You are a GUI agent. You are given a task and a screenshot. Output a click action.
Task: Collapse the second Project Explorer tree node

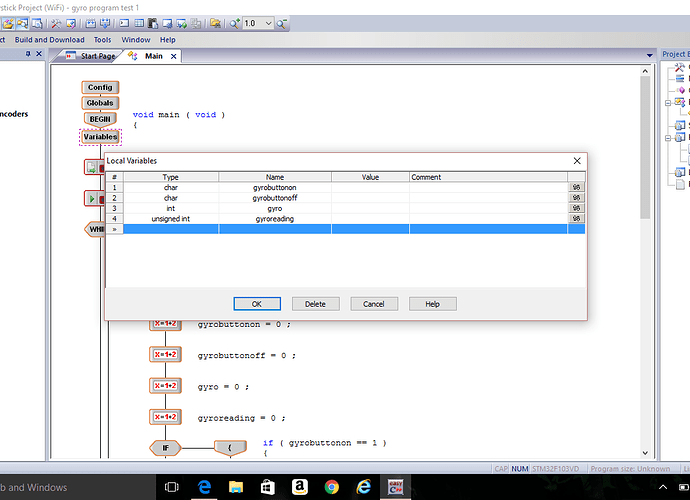(668, 138)
